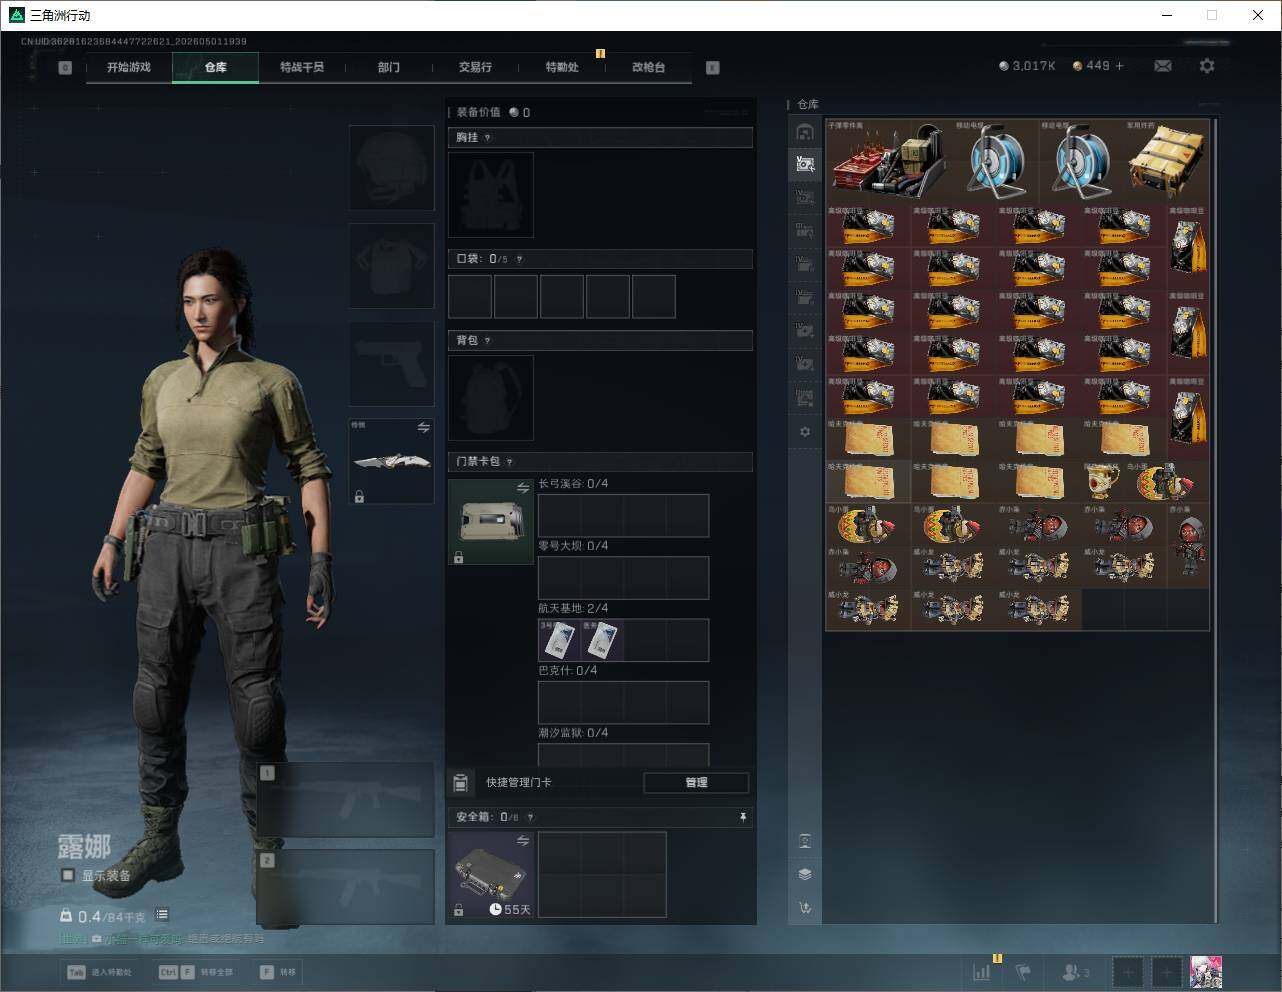Pin the 安全箱 panel
1282x992 pixels.
743,817
